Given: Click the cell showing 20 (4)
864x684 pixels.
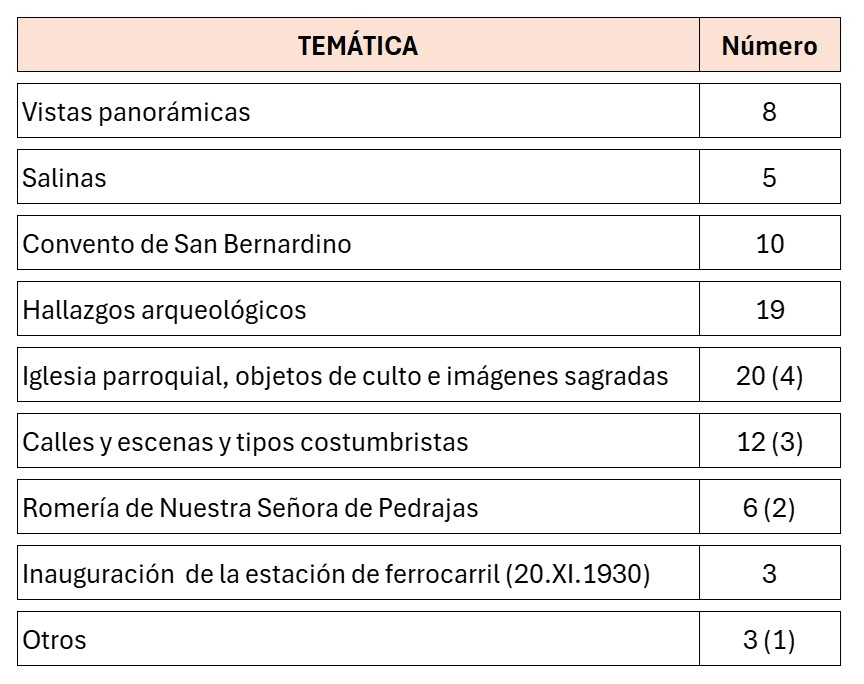Looking at the screenshot, I should click(x=769, y=376).
